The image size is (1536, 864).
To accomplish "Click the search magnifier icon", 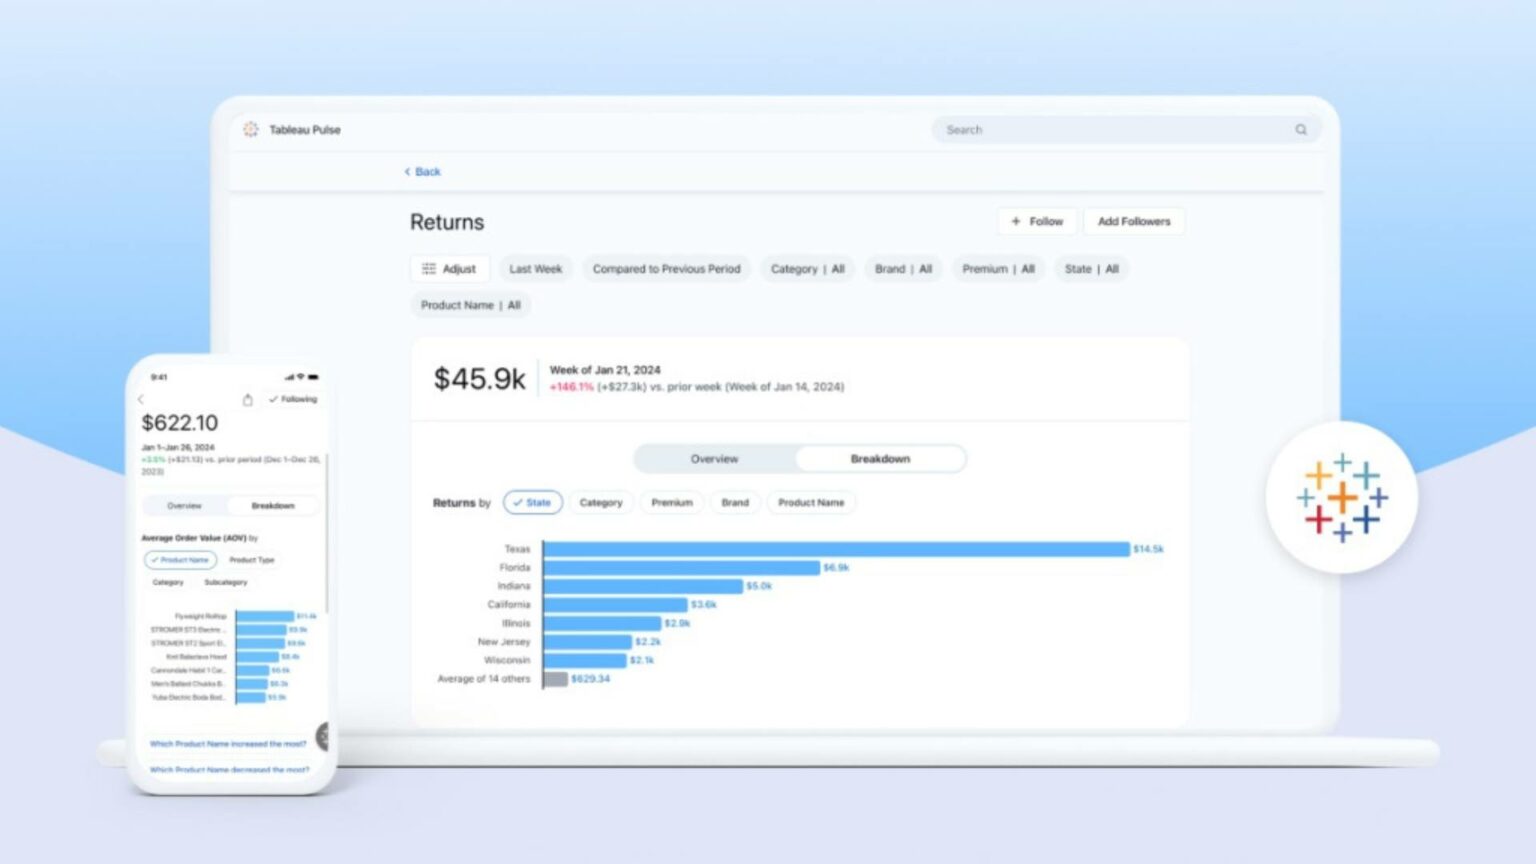I will [x=1300, y=129].
